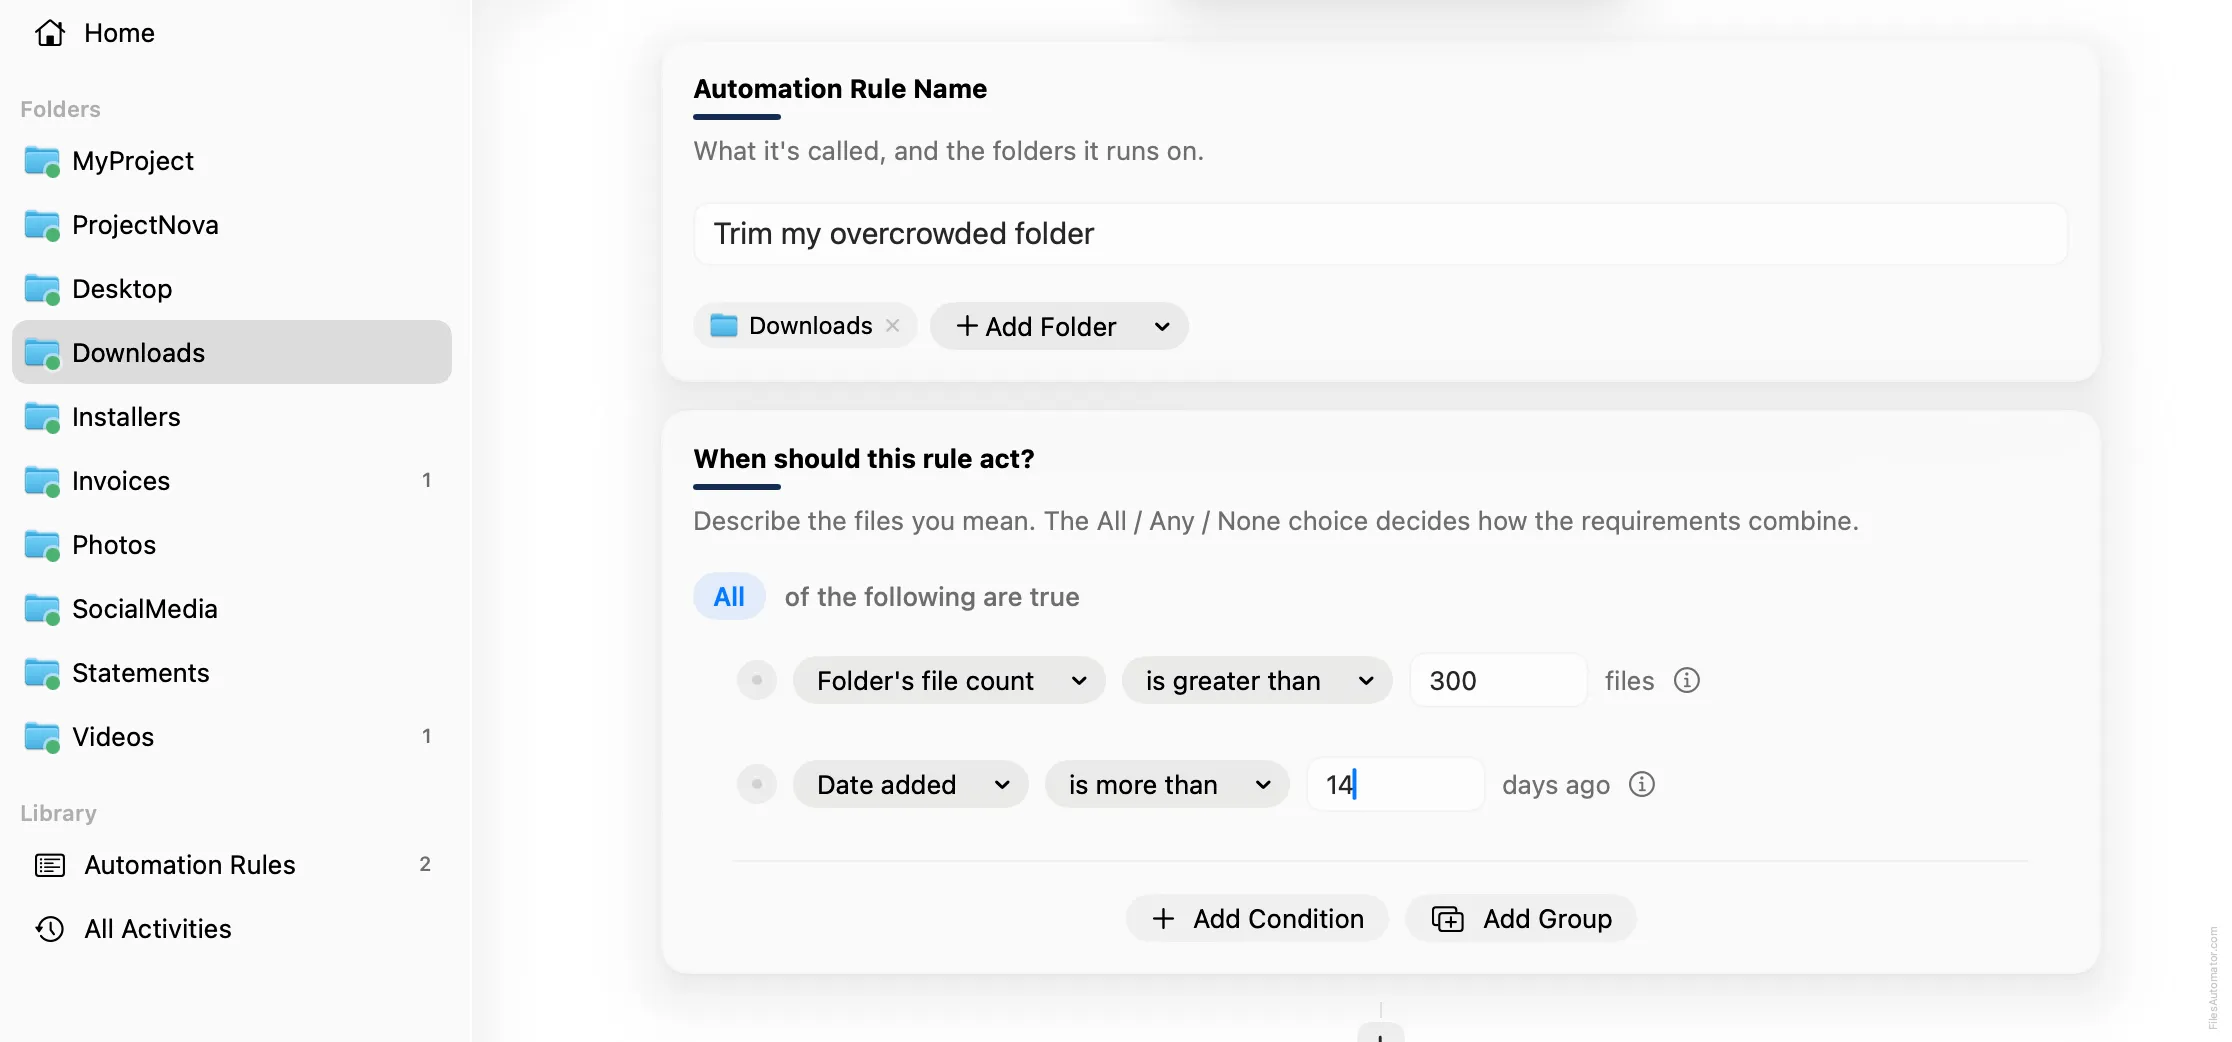
Task: Click the 300 files value field
Action: [x=1498, y=681]
